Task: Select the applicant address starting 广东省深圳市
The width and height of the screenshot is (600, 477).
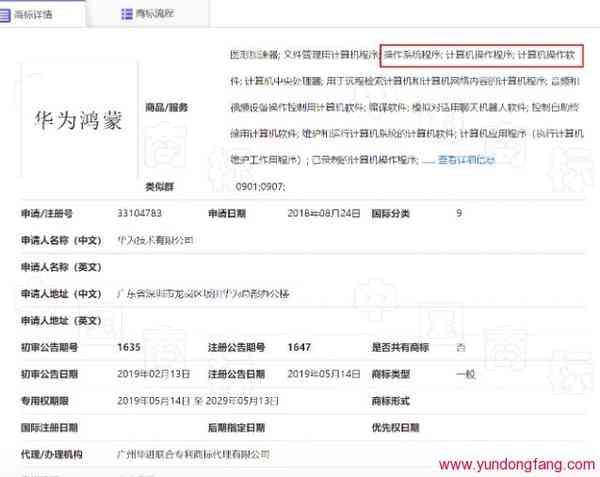Action: click(x=203, y=294)
